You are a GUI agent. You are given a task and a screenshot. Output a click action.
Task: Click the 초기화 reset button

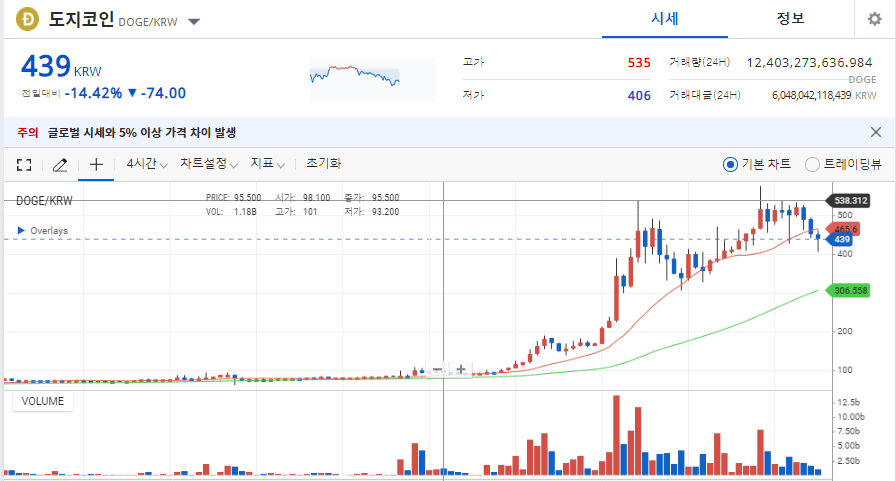click(323, 163)
